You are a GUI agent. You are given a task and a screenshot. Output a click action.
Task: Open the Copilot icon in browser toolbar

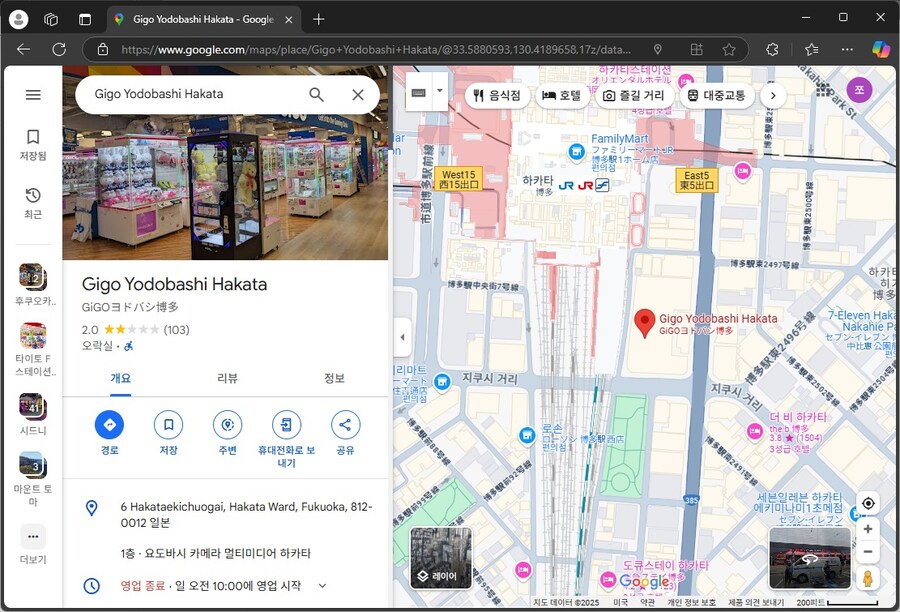coord(880,49)
